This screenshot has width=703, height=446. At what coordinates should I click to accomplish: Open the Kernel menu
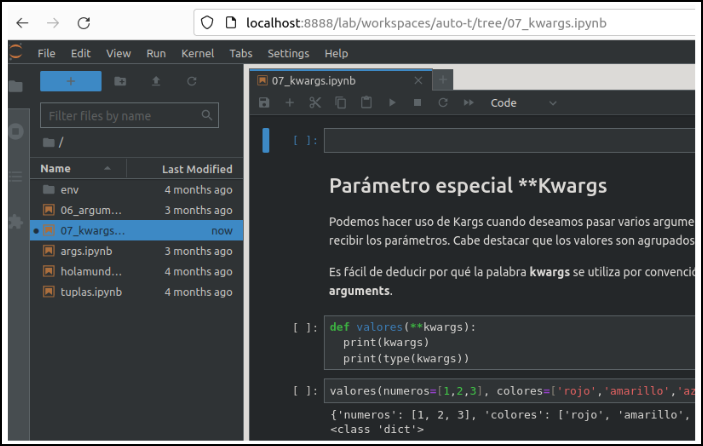point(197,53)
